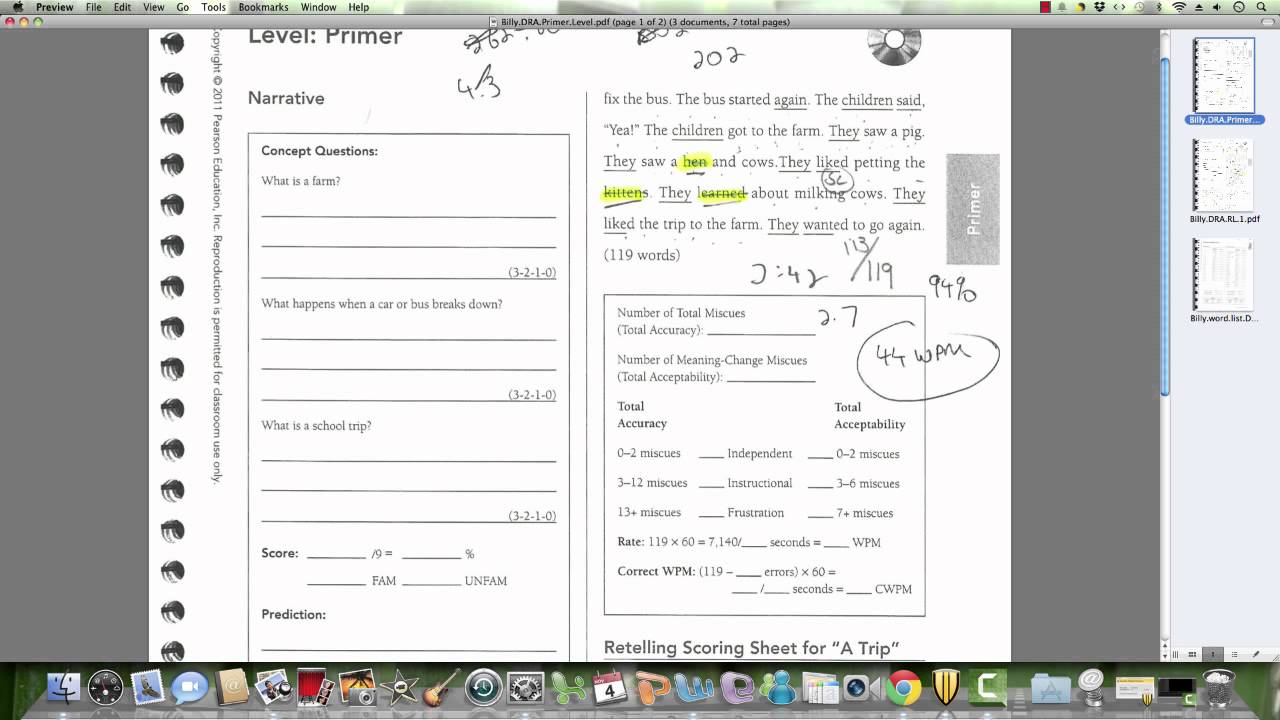Open Camtasia green C icon in Dock
Screen dimensions: 1280x720
990,688
